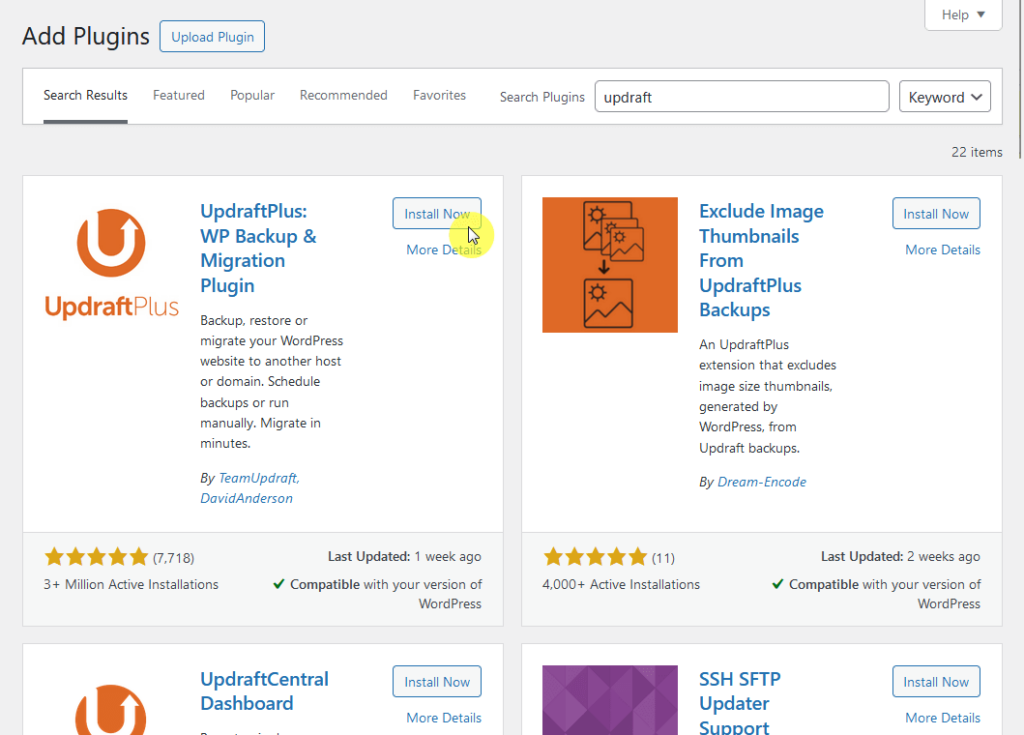This screenshot has height=735, width=1024.
Task: Click the Exclude Image Thumbnails star rating
Action: point(595,557)
